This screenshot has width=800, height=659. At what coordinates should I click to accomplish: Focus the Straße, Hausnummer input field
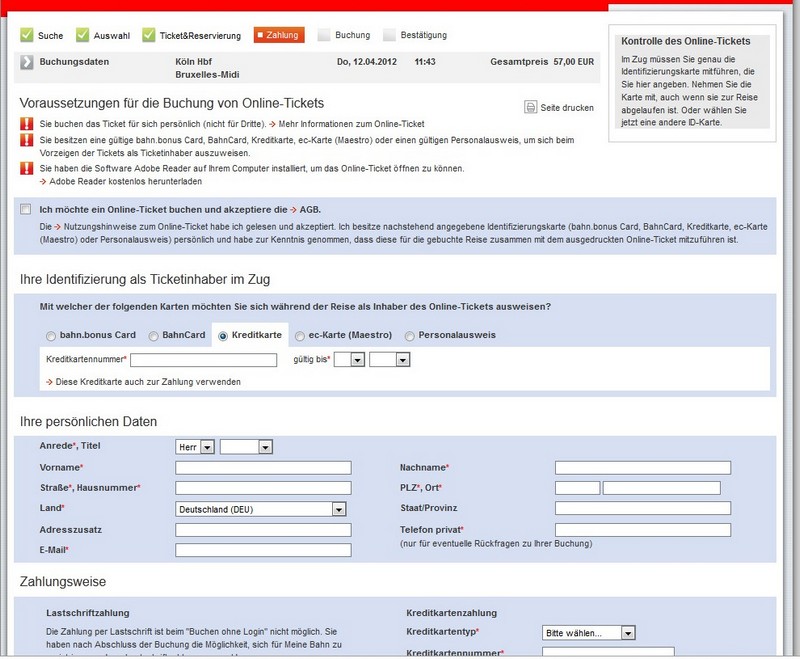pos(263,488)
